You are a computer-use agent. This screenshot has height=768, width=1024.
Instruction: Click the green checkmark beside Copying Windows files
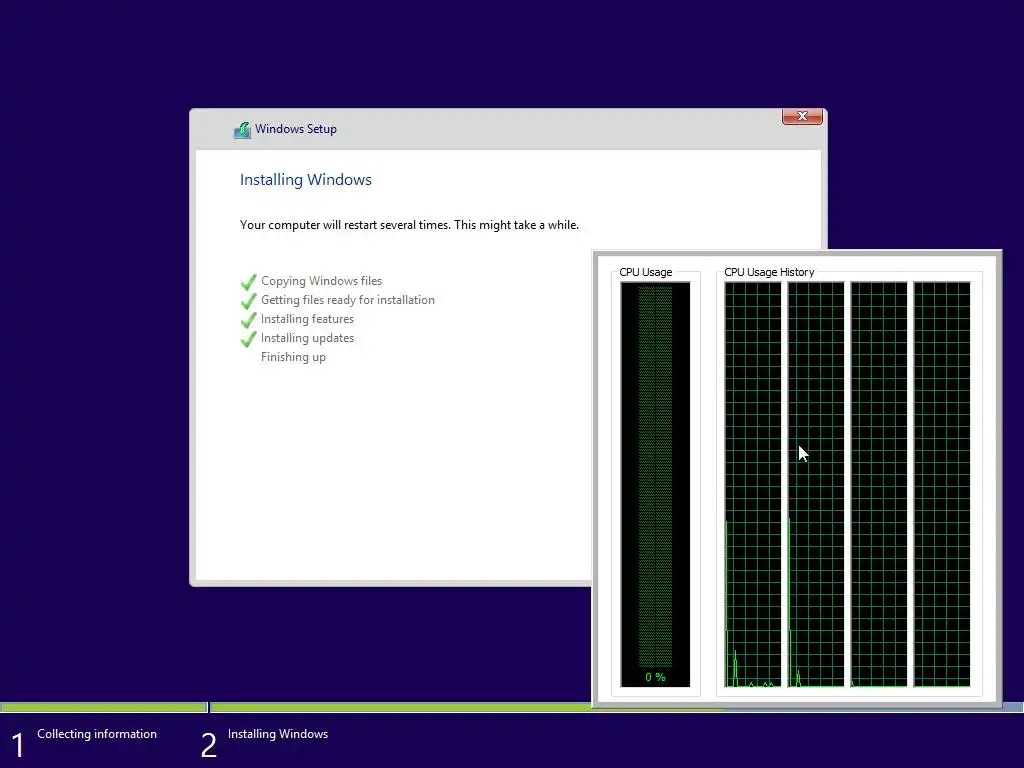[248, 282]
